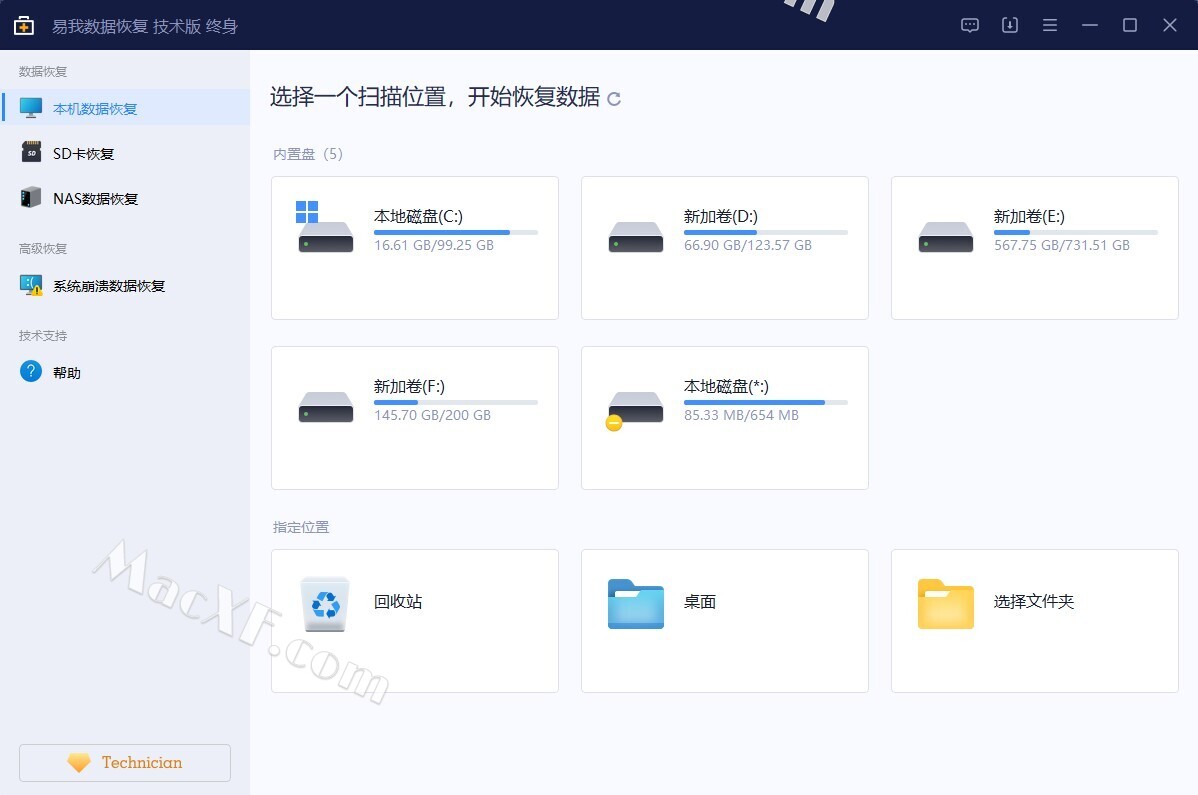Click the Windows system drive icon for C:

(x=325, y=227)
